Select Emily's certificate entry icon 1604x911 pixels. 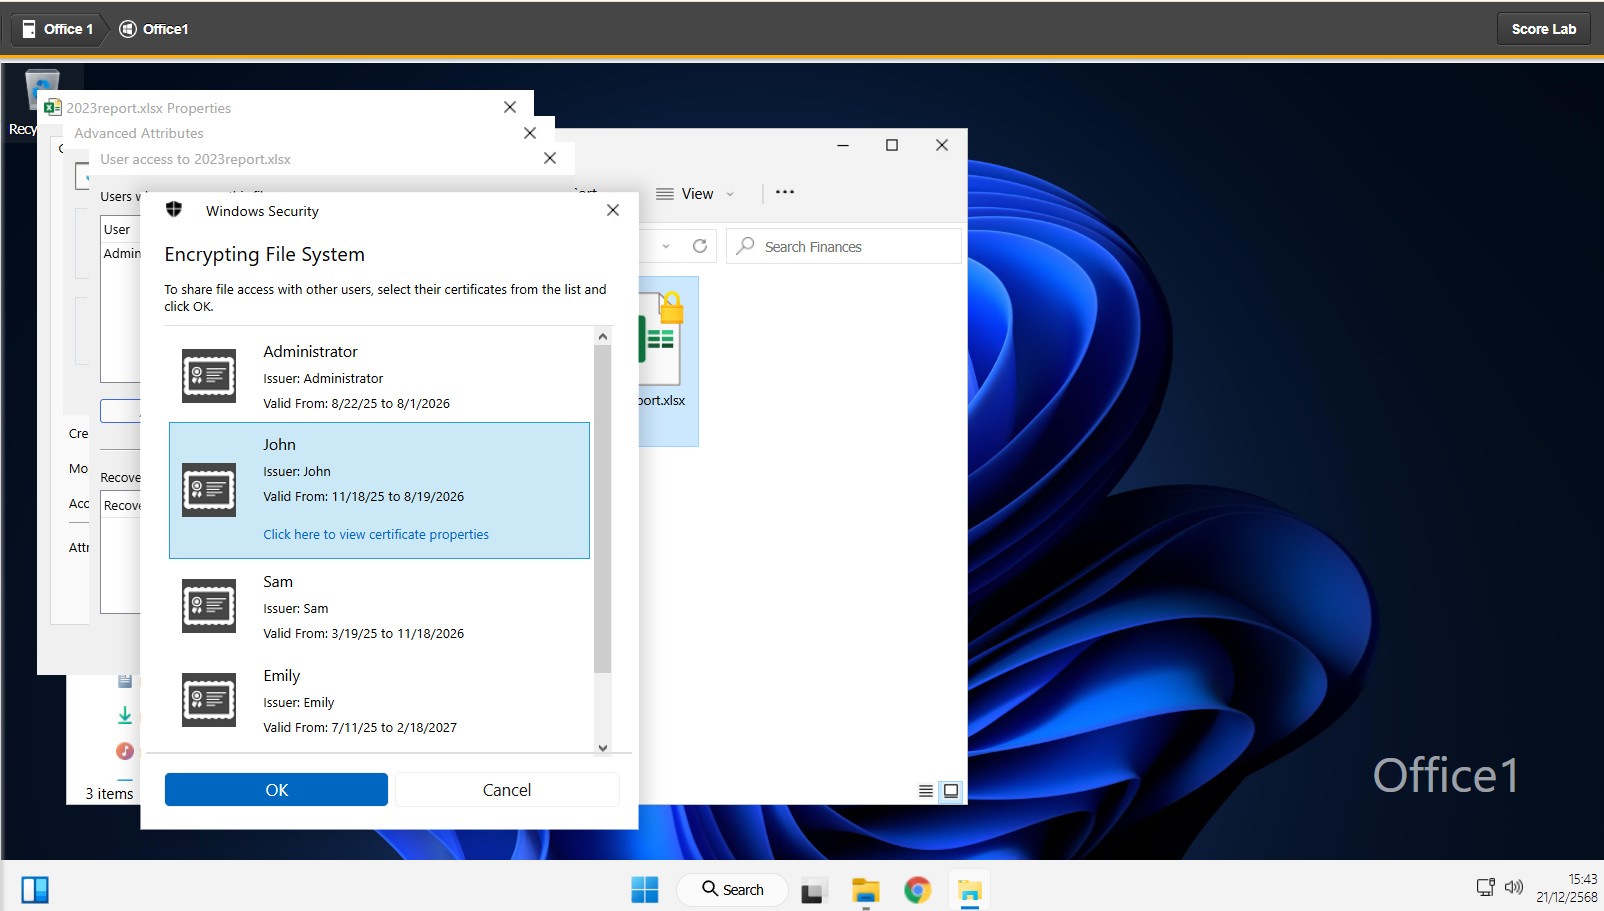(x=208, y=700)
